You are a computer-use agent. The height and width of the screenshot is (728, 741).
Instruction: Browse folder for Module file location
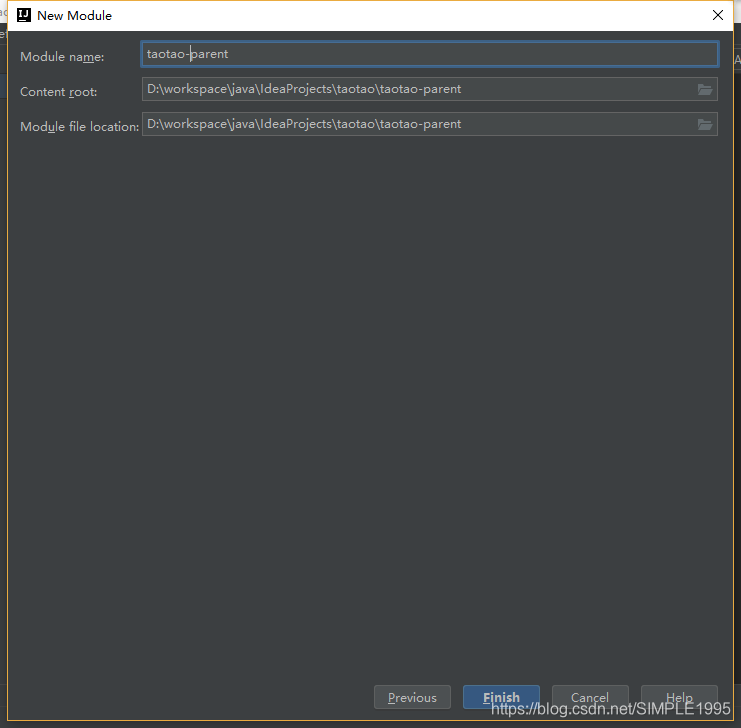coord(705,124)
